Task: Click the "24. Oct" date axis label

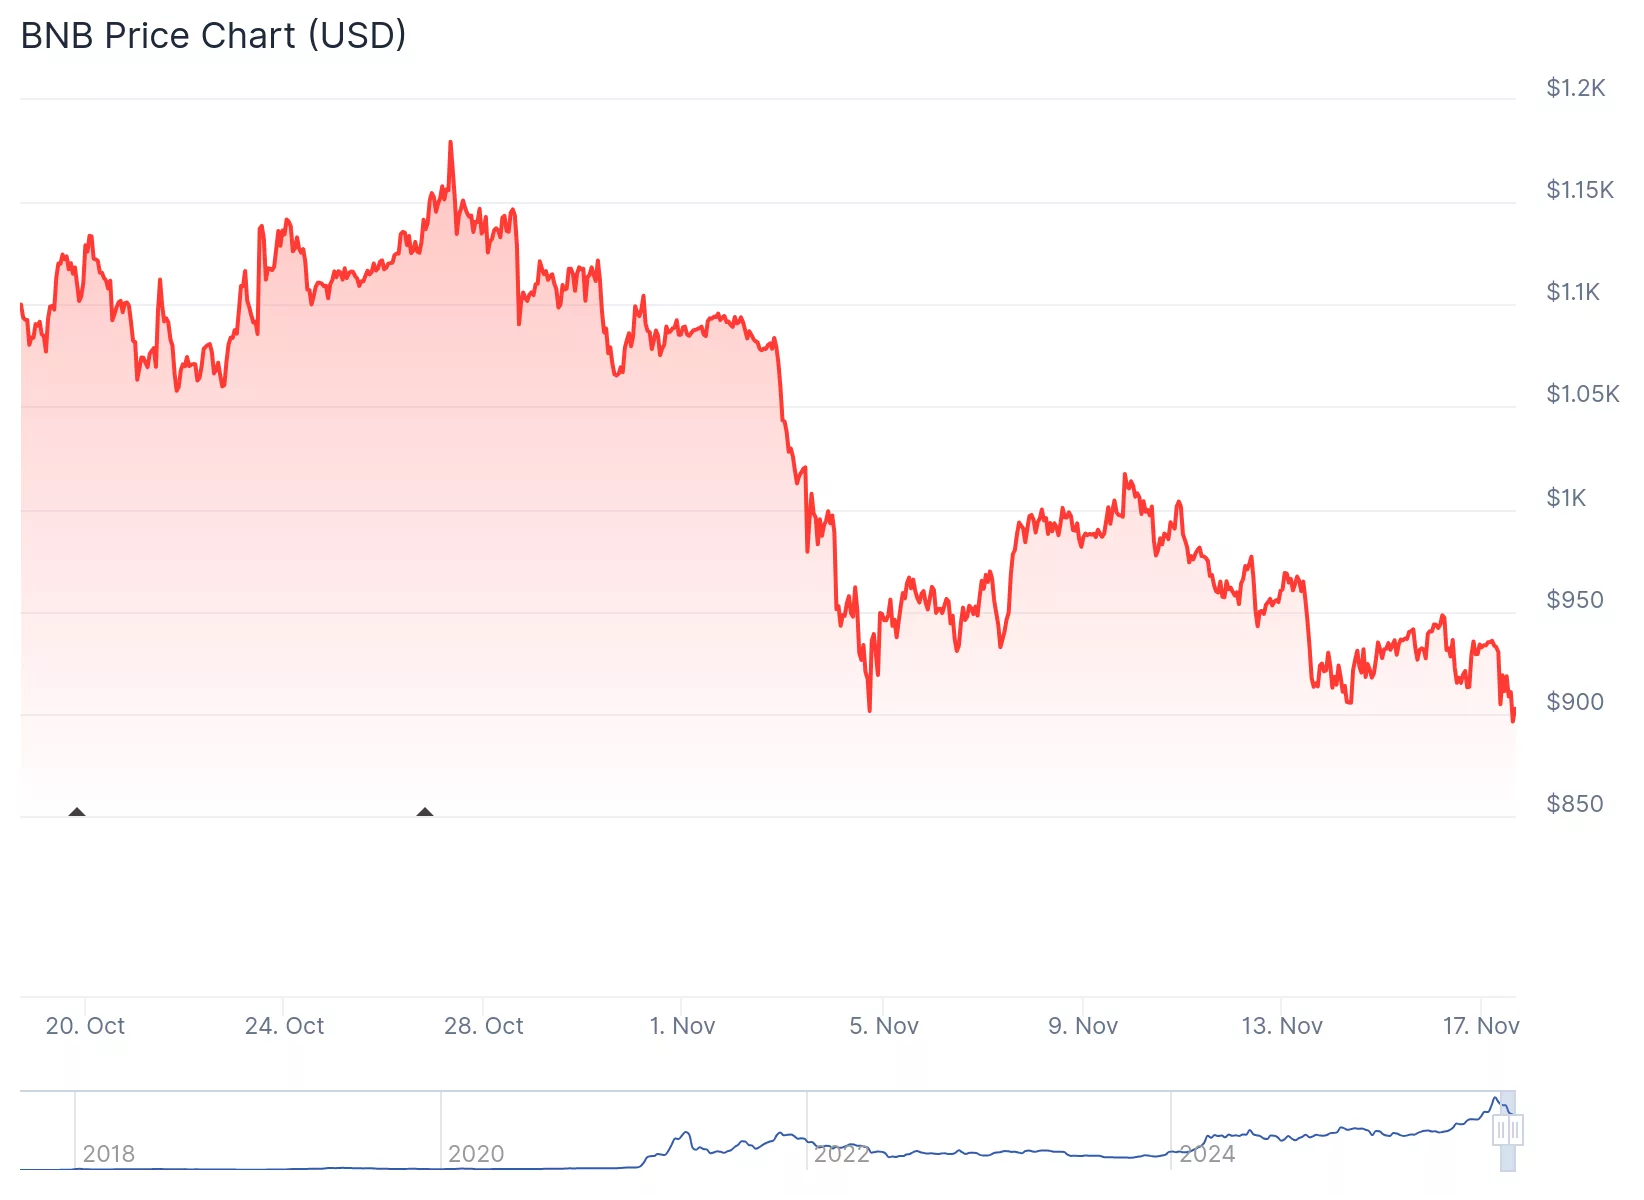Action: click(284, 1026)
